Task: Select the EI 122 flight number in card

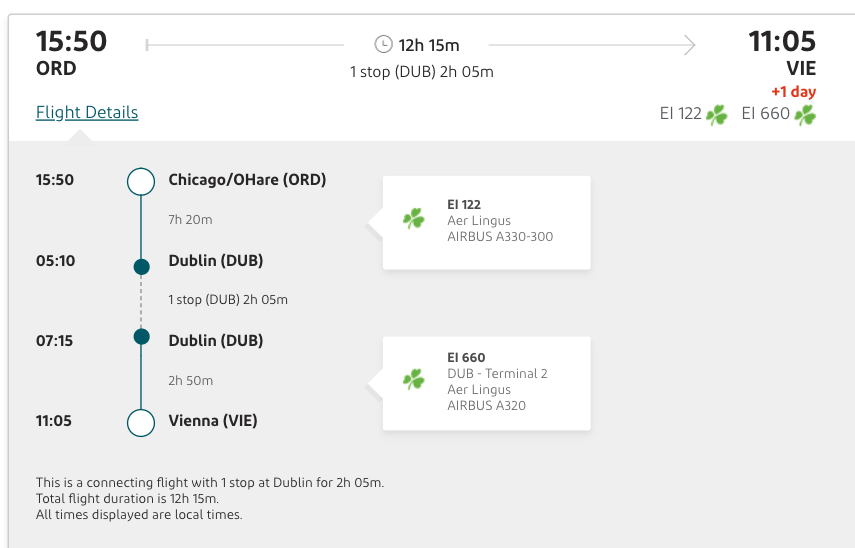Action: click(463, 204)
